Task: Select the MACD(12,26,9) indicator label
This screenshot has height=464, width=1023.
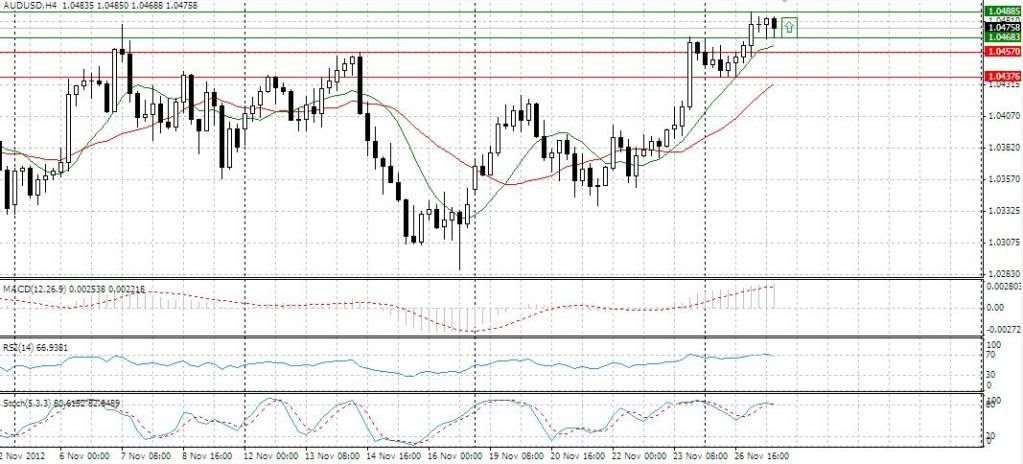Action: pyautogui.click(x=38, y=289)
